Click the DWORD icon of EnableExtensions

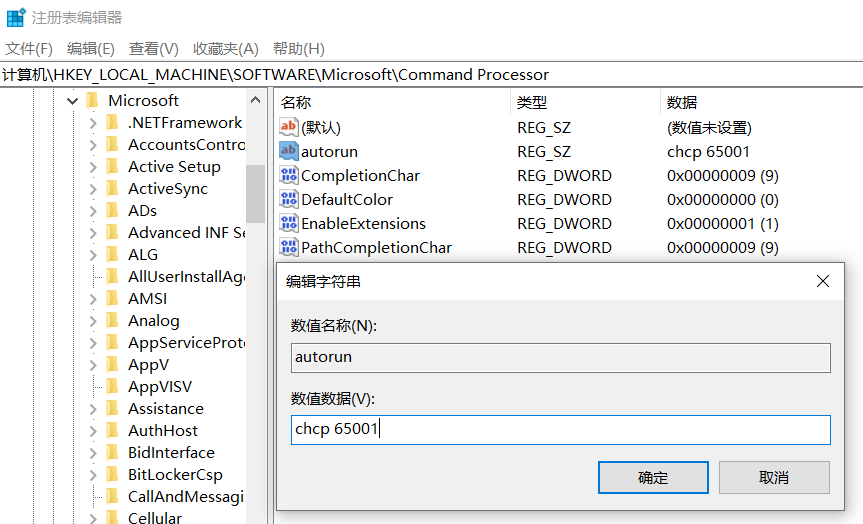pos(288,223)
